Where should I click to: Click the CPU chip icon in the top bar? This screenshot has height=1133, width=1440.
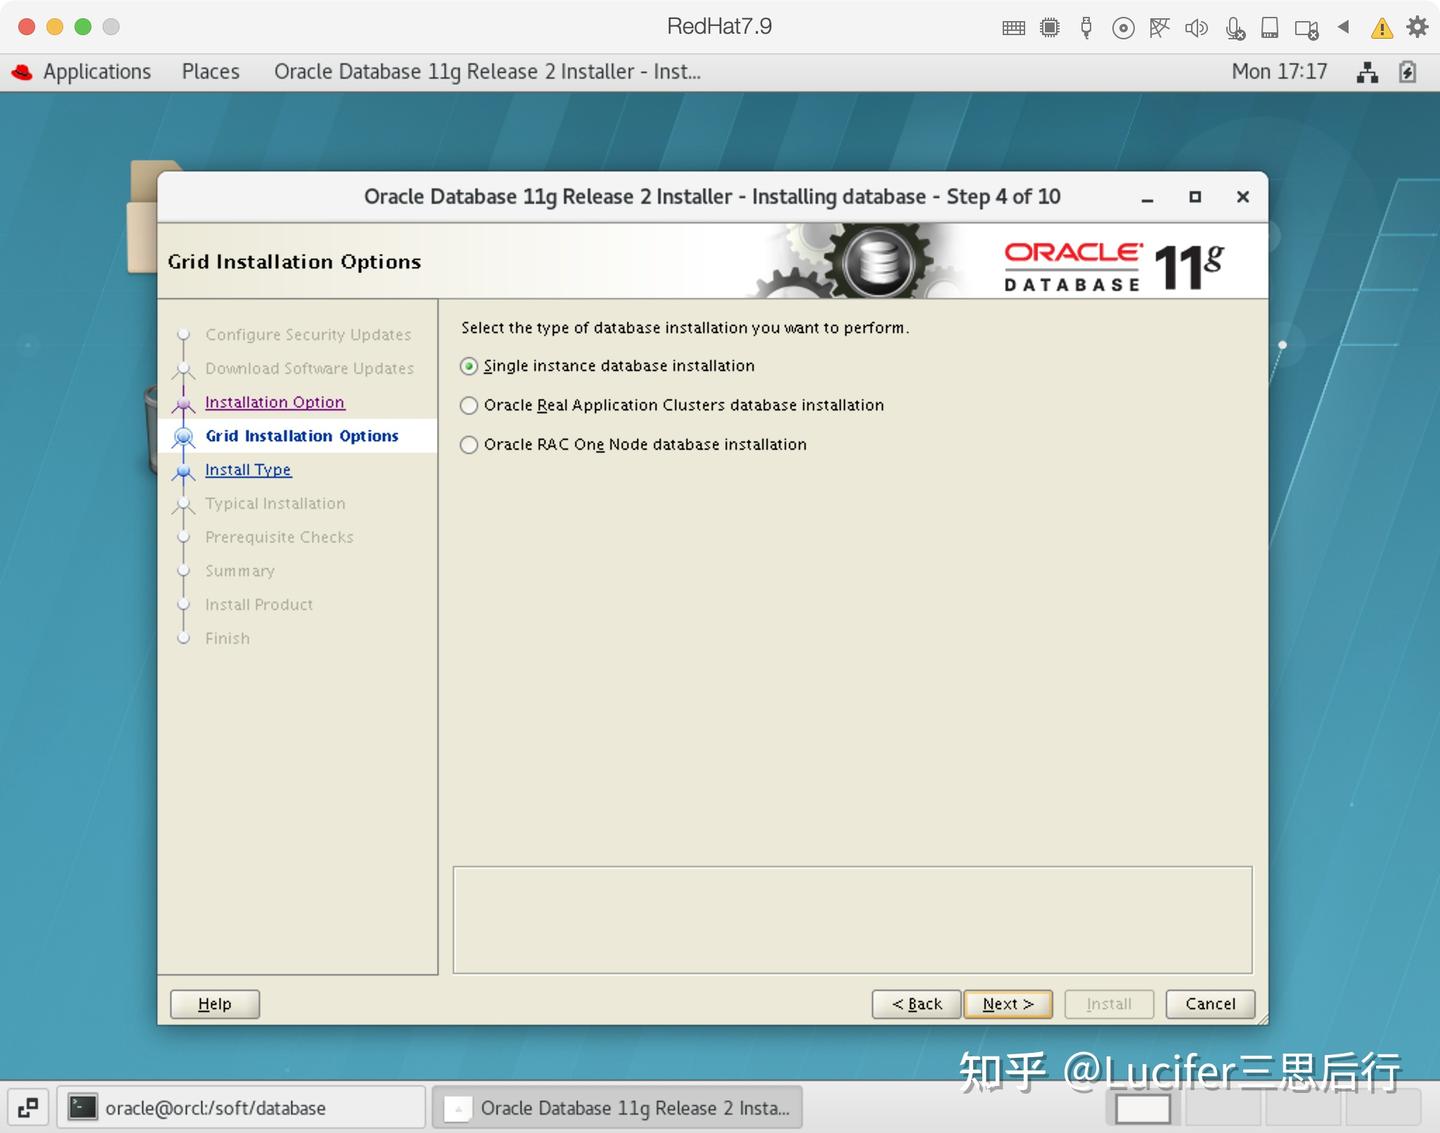click(1049, 27)
